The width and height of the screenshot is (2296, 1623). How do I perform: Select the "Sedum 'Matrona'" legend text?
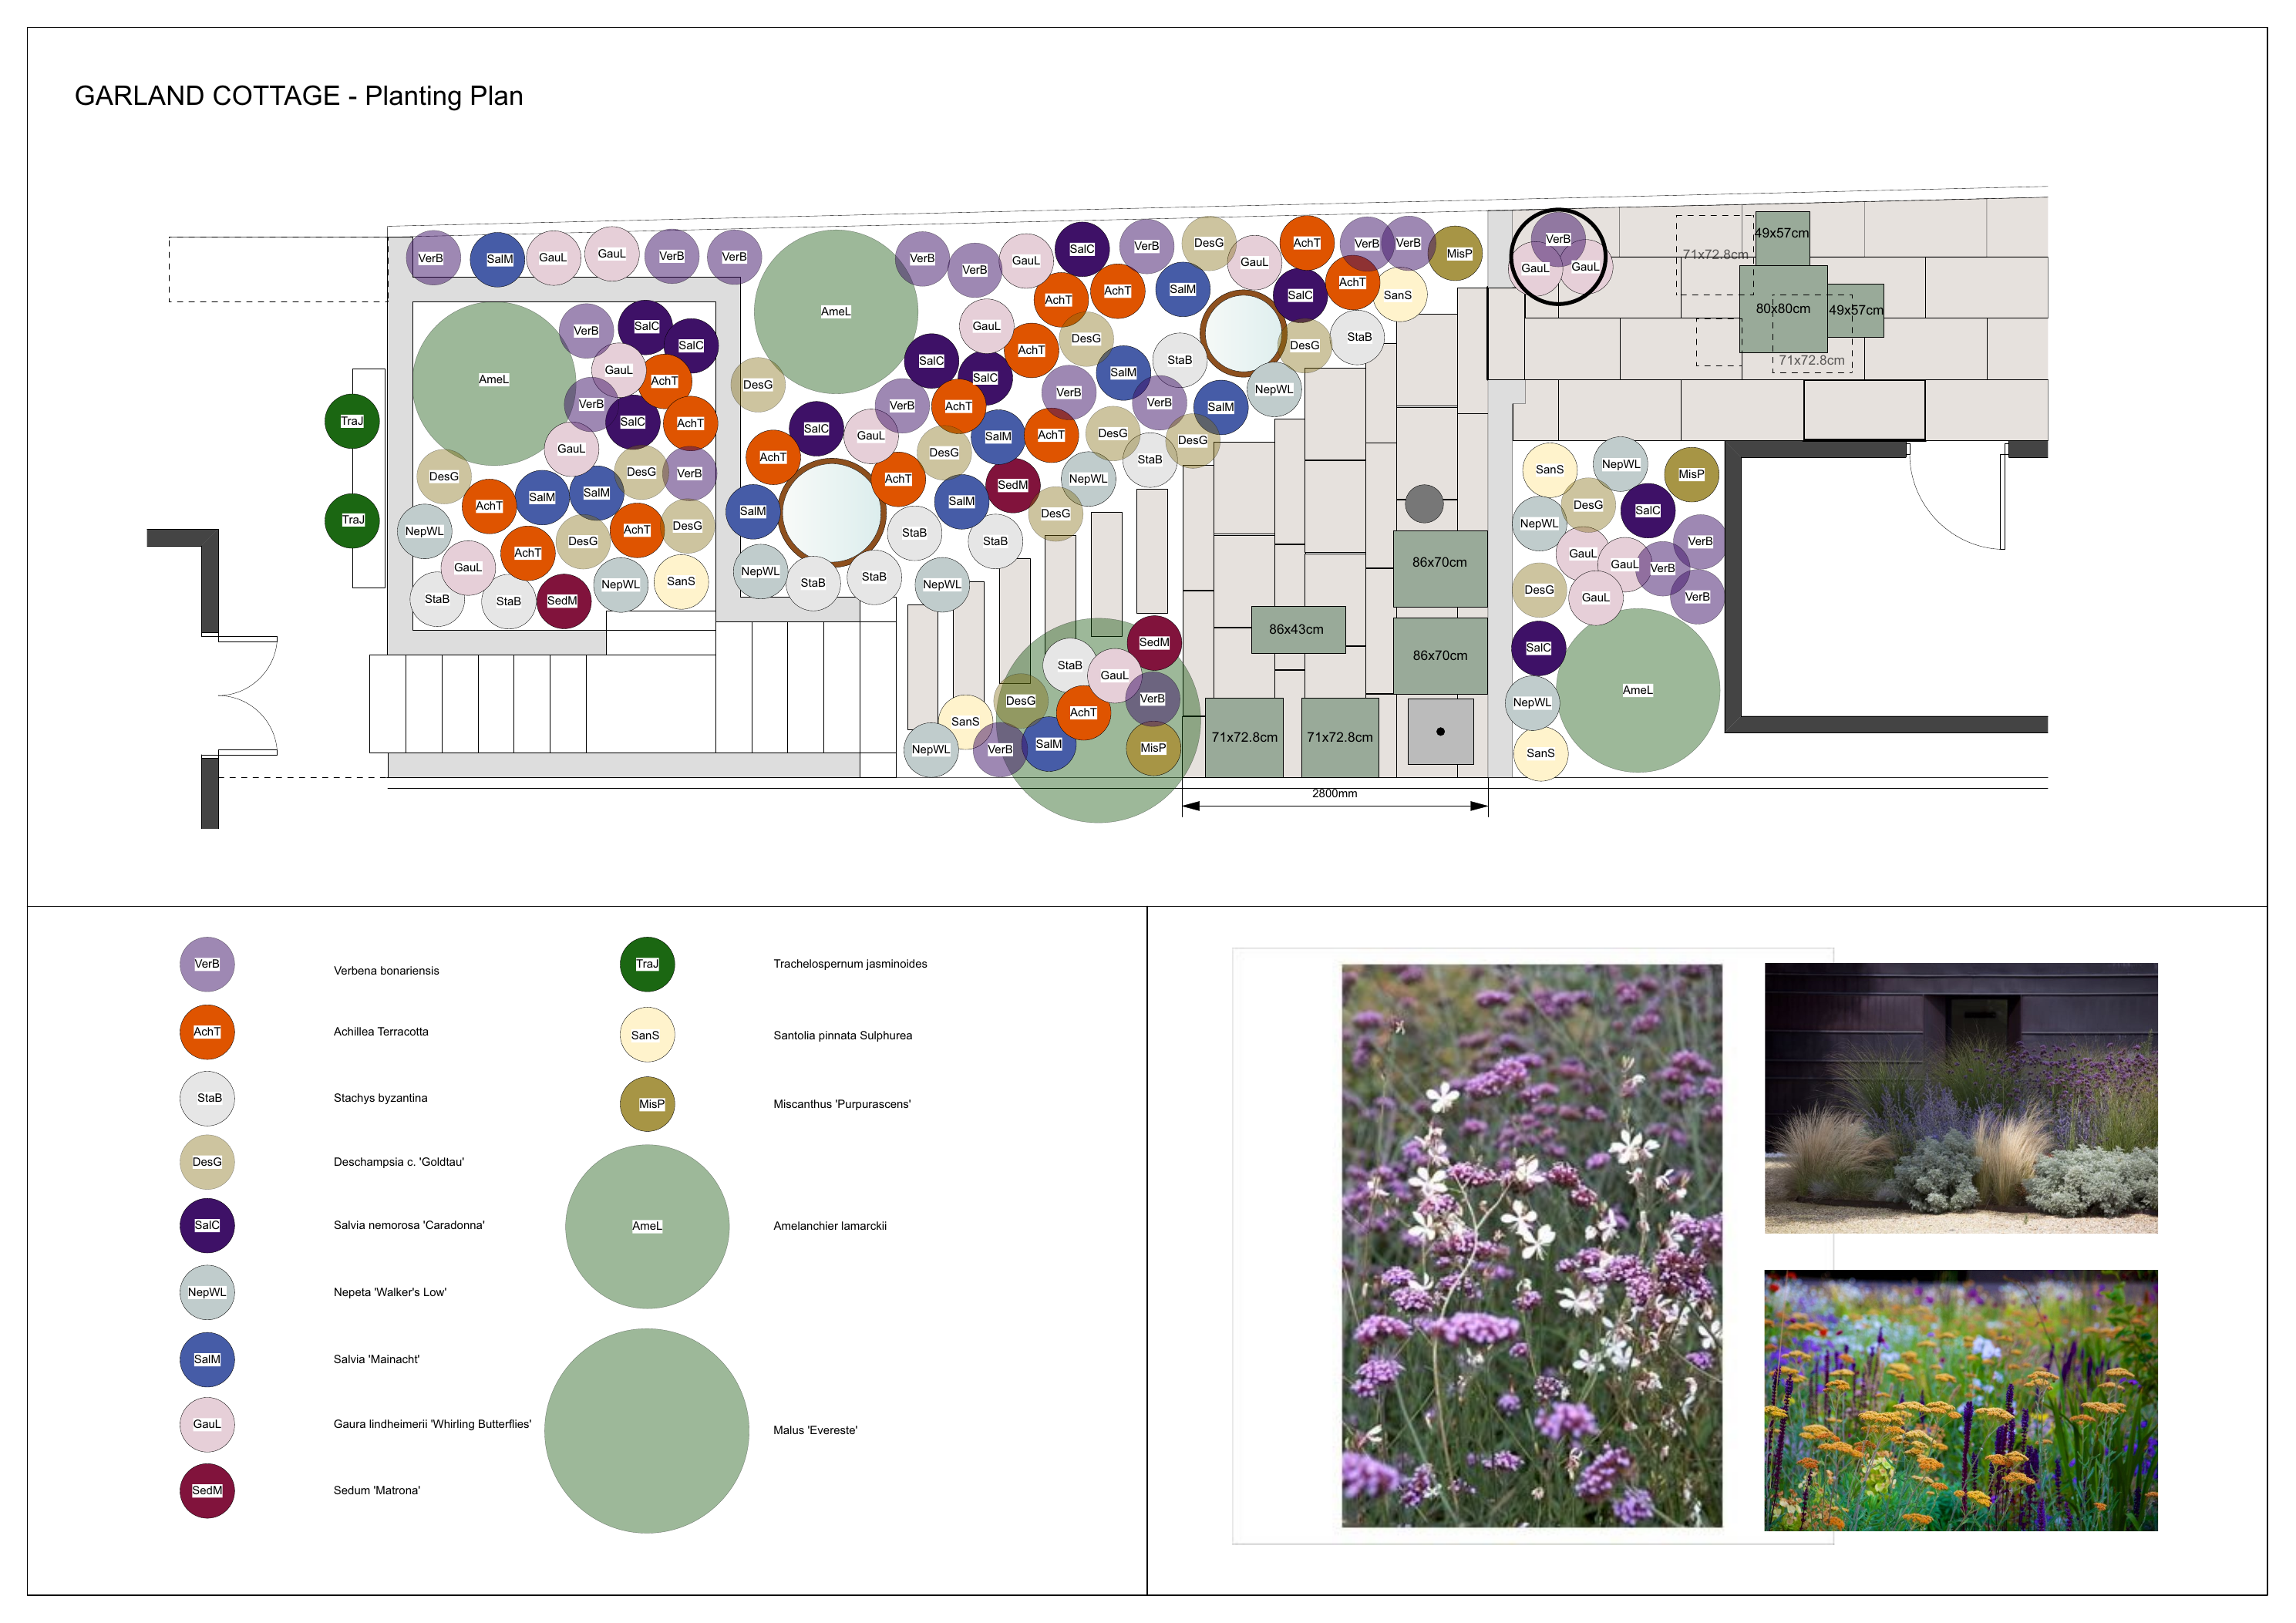pyautogui.click(x=377, y=1489)
